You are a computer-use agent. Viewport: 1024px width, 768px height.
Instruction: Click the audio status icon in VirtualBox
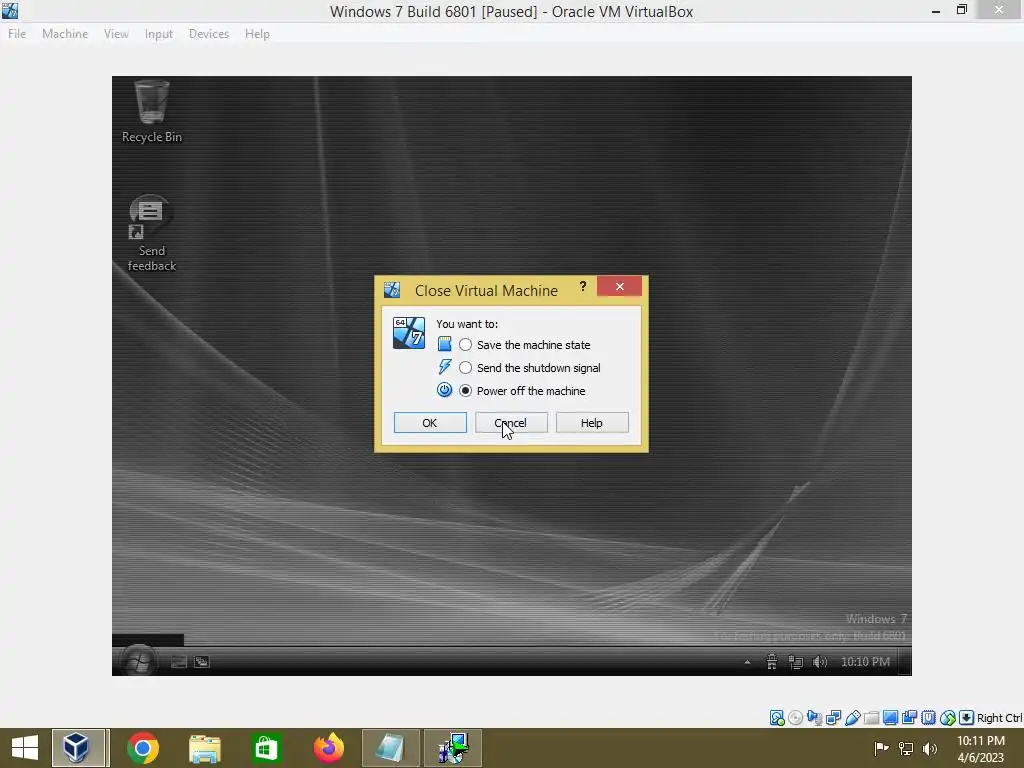click(x=814, y=718)
